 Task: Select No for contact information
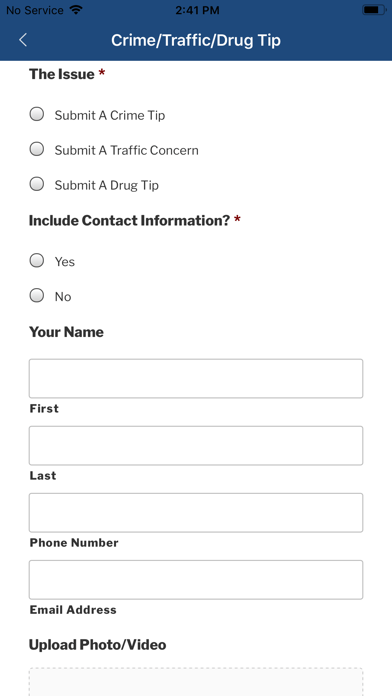point(37,295)
